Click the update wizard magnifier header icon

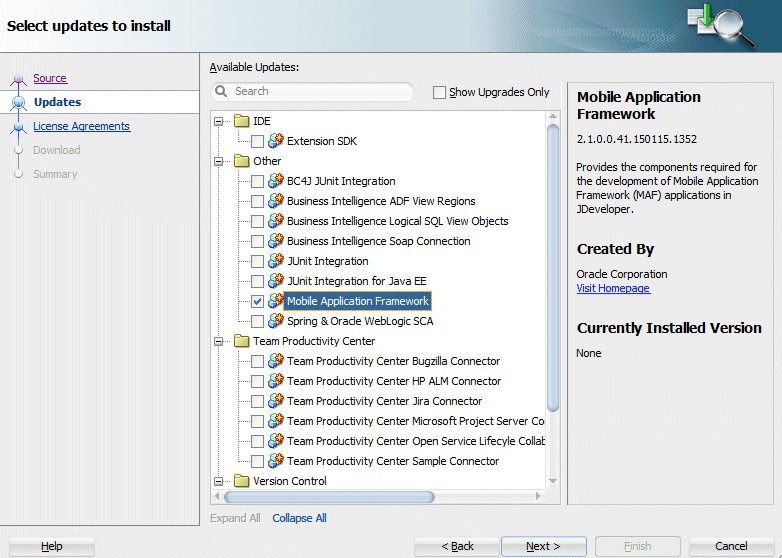point(721,25)
